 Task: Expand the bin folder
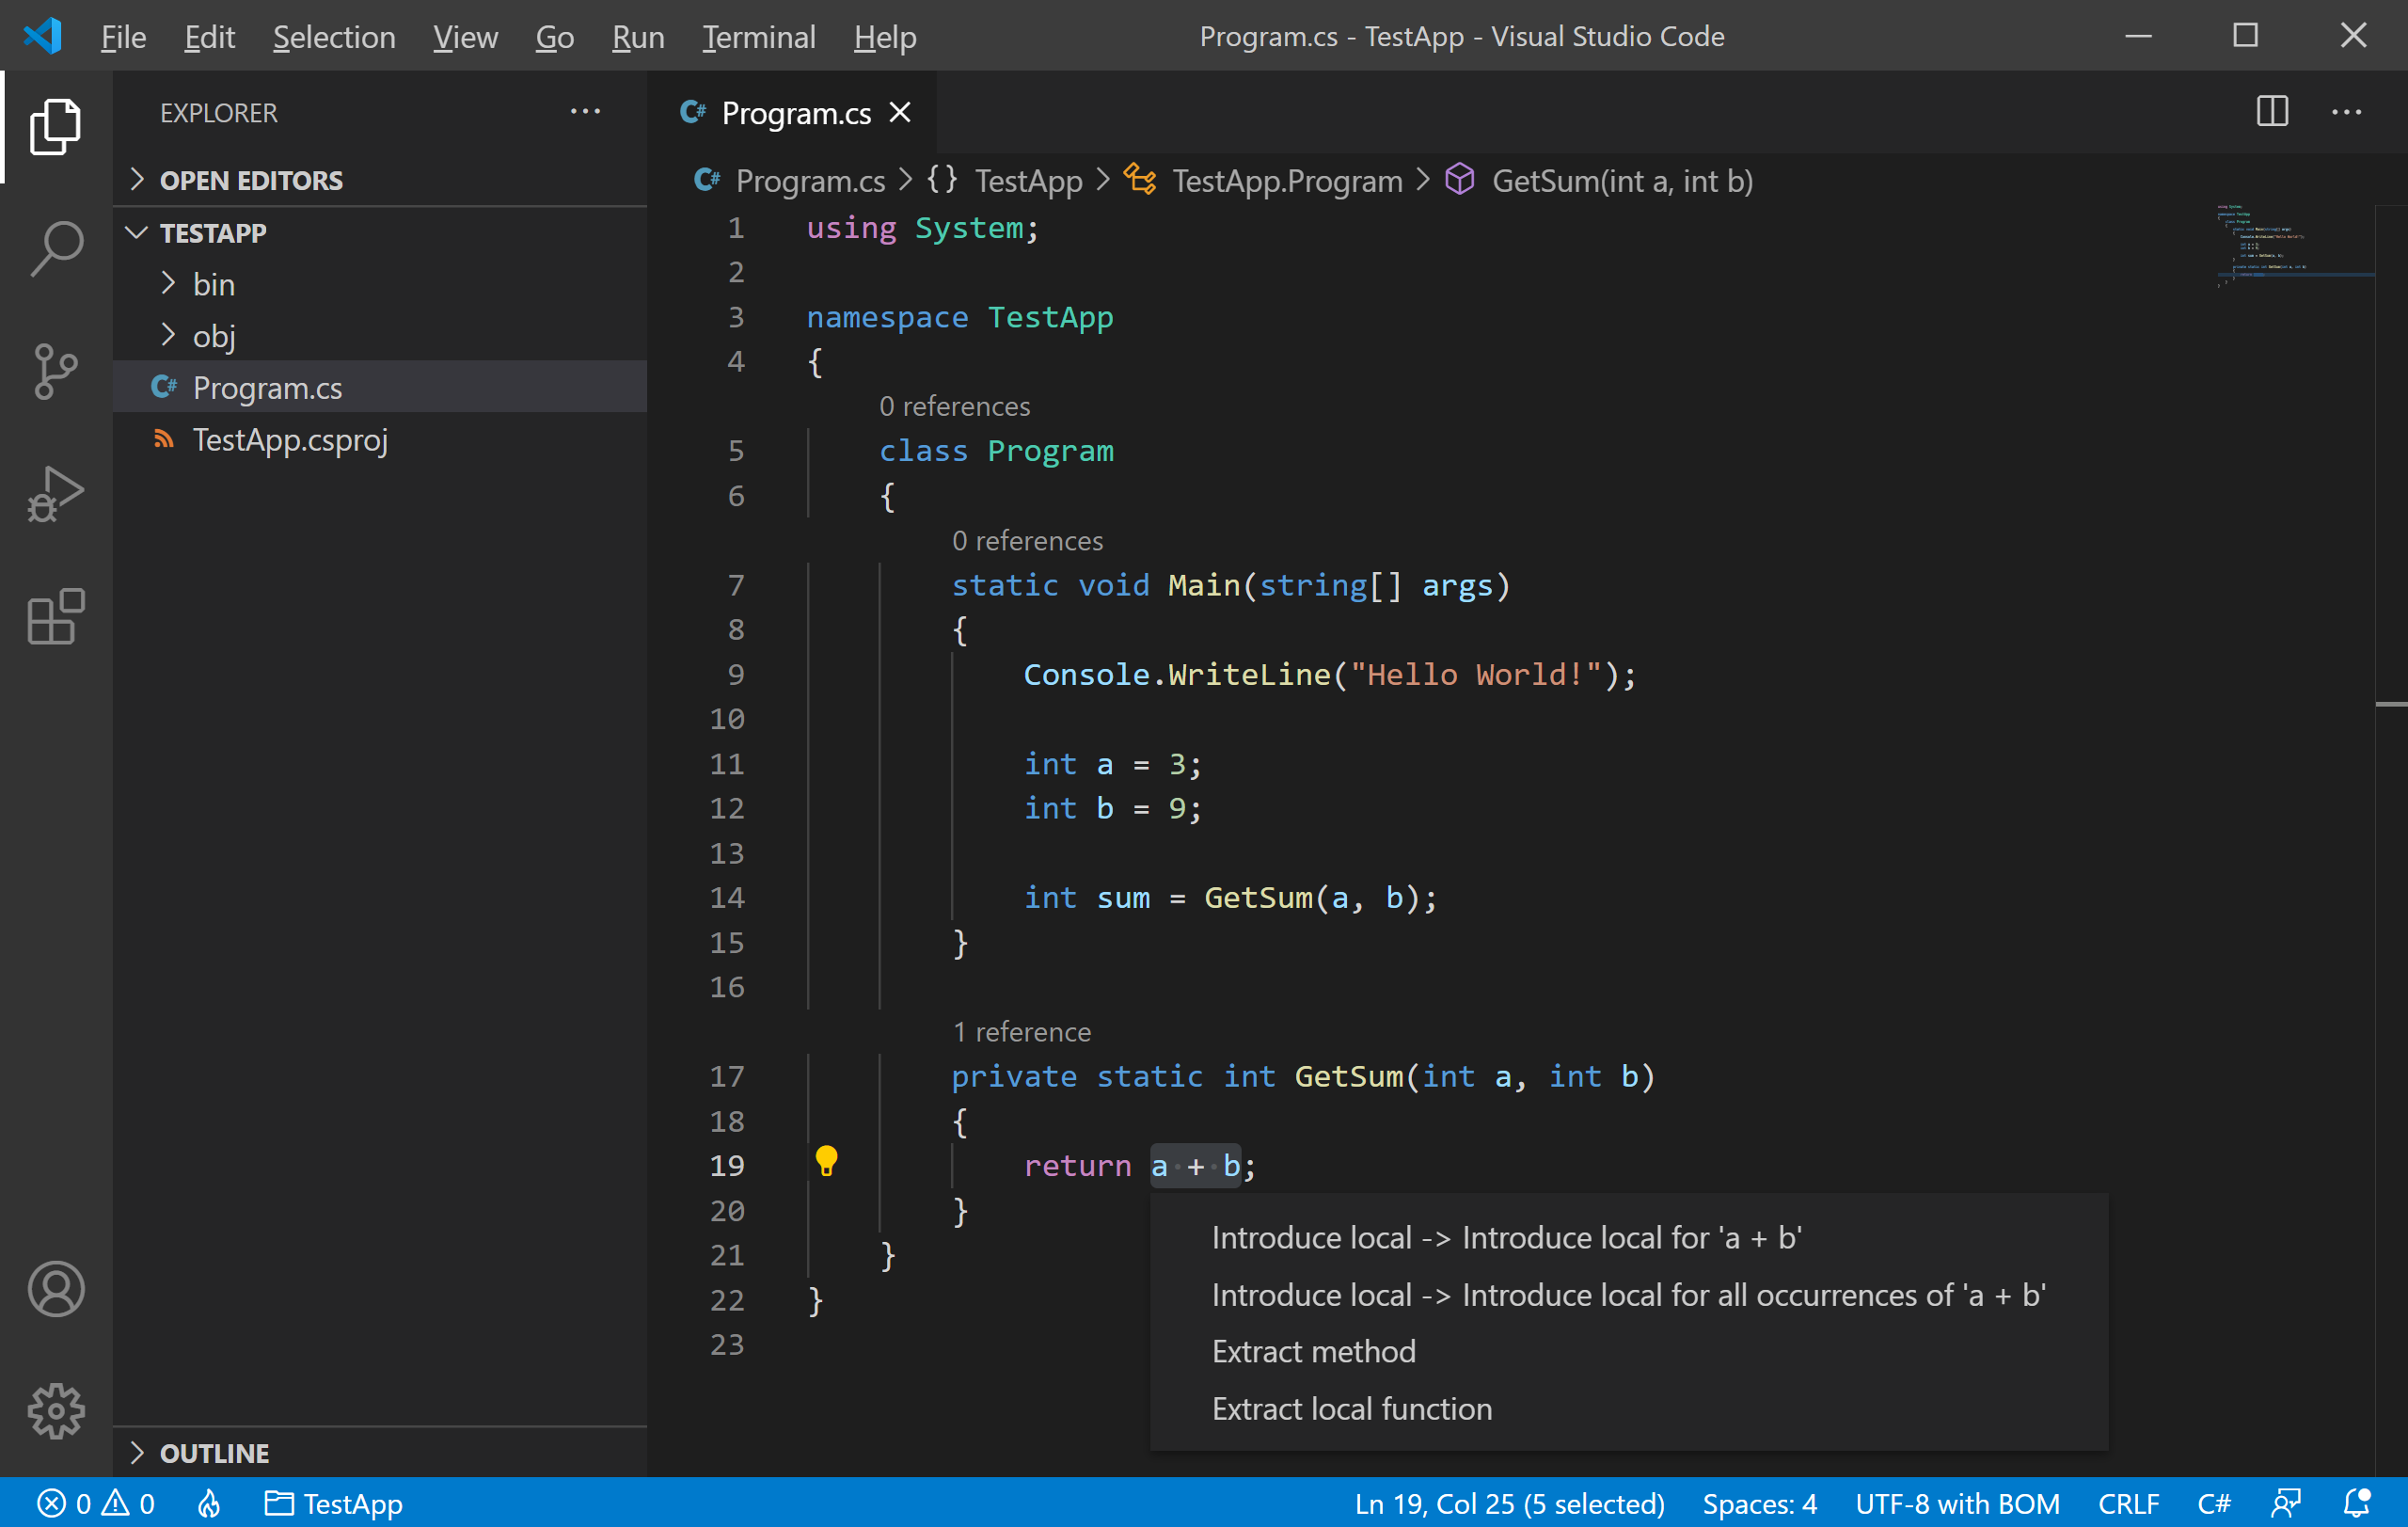(x=213, y=285)
